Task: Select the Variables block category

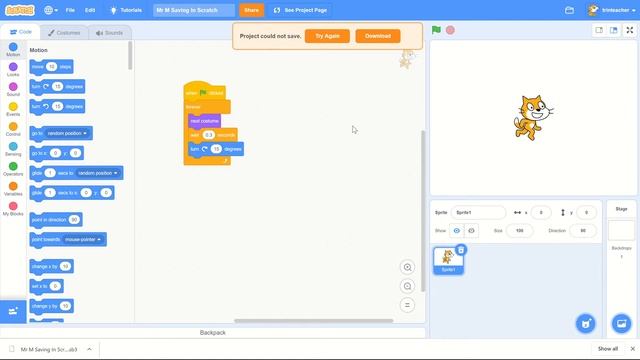Action: click(13, 189)
